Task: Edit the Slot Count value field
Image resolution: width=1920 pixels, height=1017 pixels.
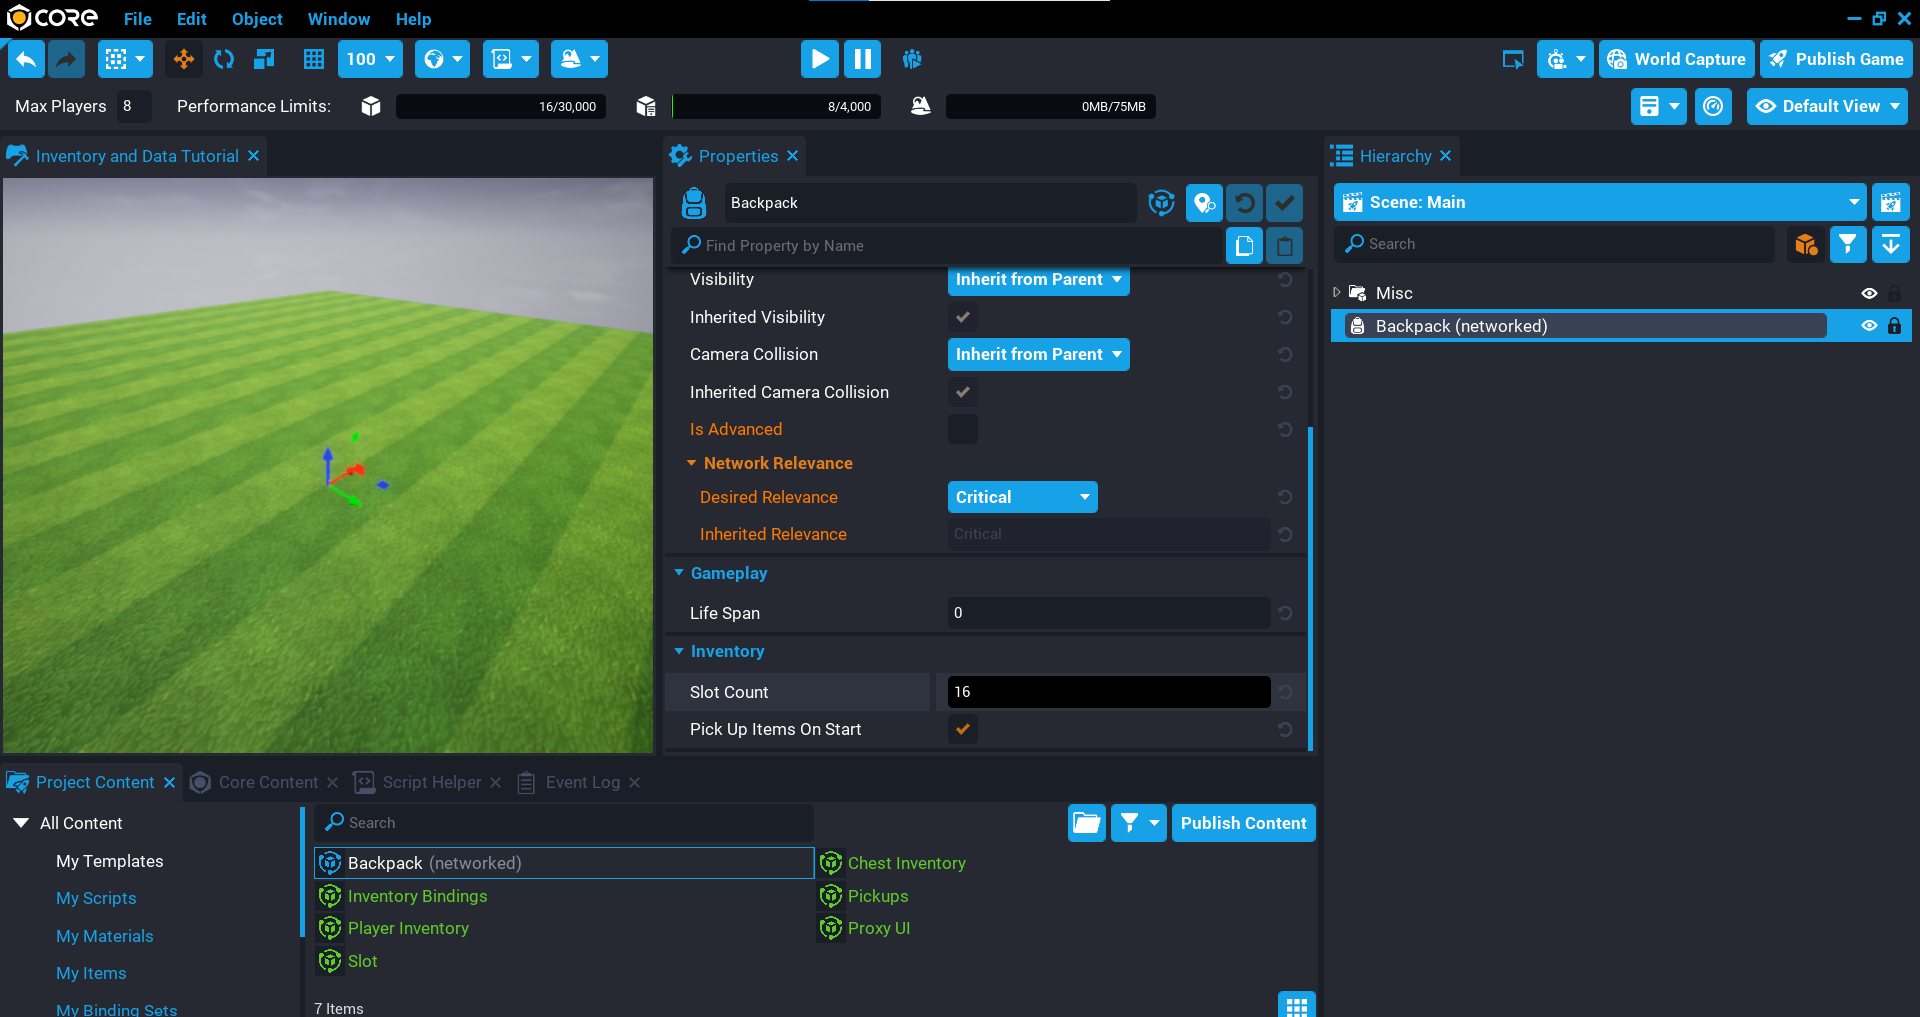Action: click(x=1106, y=691)
